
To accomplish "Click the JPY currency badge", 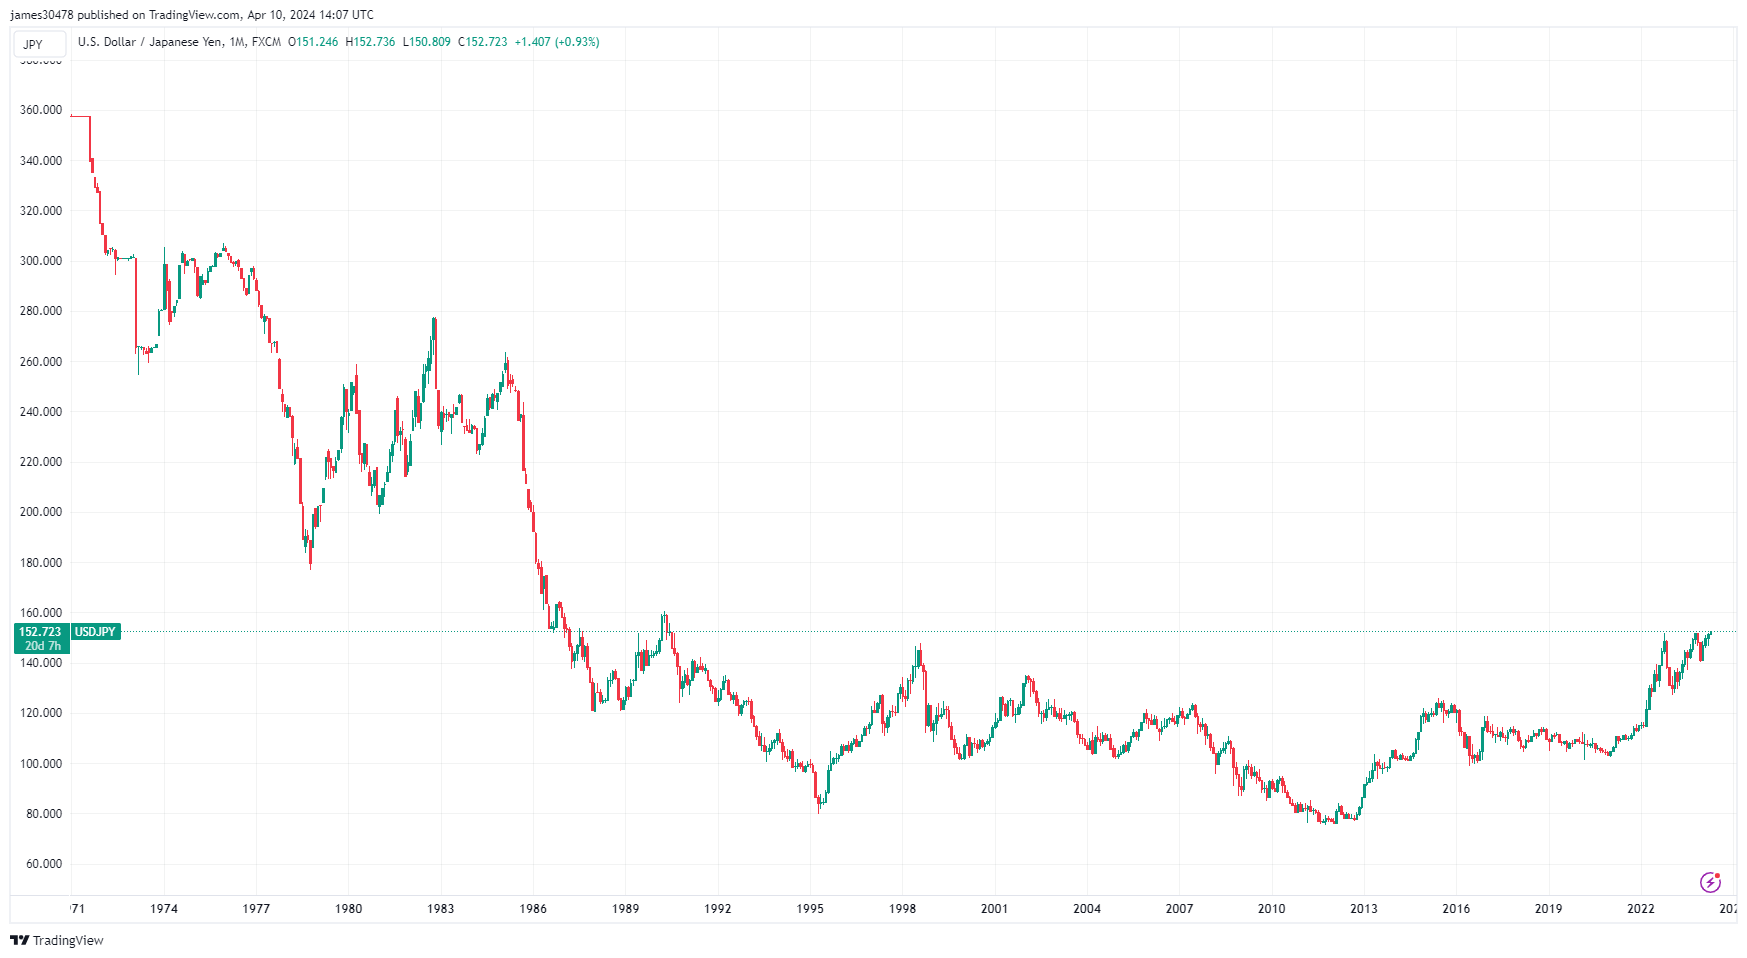I will [40, 44].
